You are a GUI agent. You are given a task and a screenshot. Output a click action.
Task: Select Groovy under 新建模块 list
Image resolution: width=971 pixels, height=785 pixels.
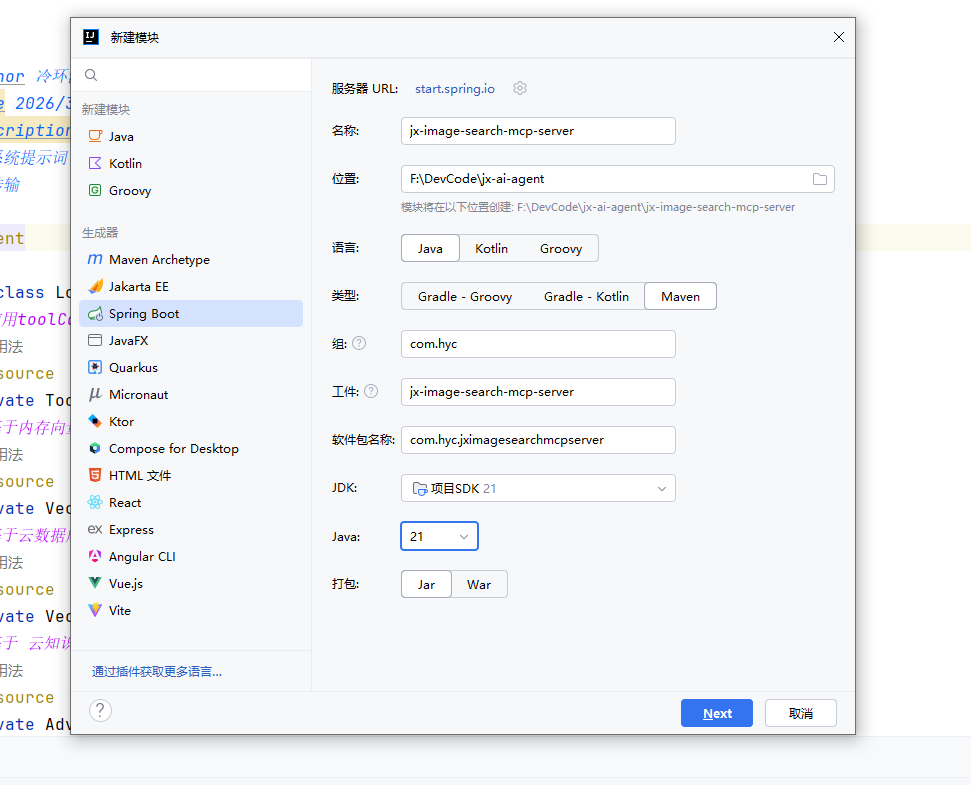click(191, 191)
